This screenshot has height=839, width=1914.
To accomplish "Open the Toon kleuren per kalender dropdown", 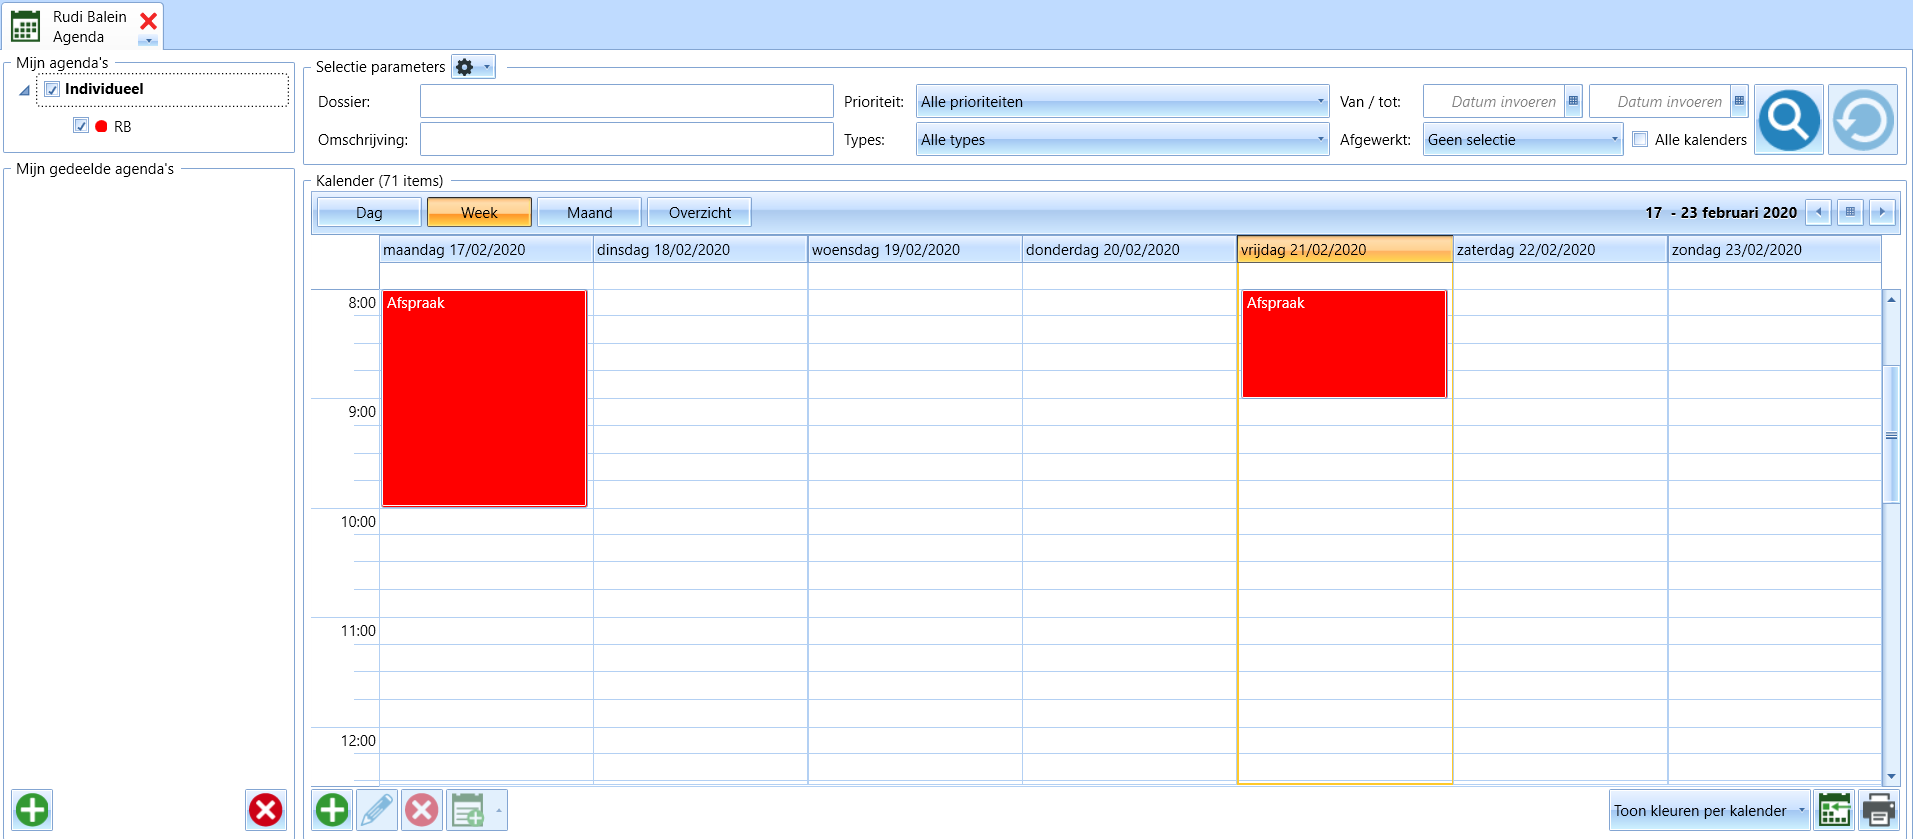I will click(x=1709, y=810).
